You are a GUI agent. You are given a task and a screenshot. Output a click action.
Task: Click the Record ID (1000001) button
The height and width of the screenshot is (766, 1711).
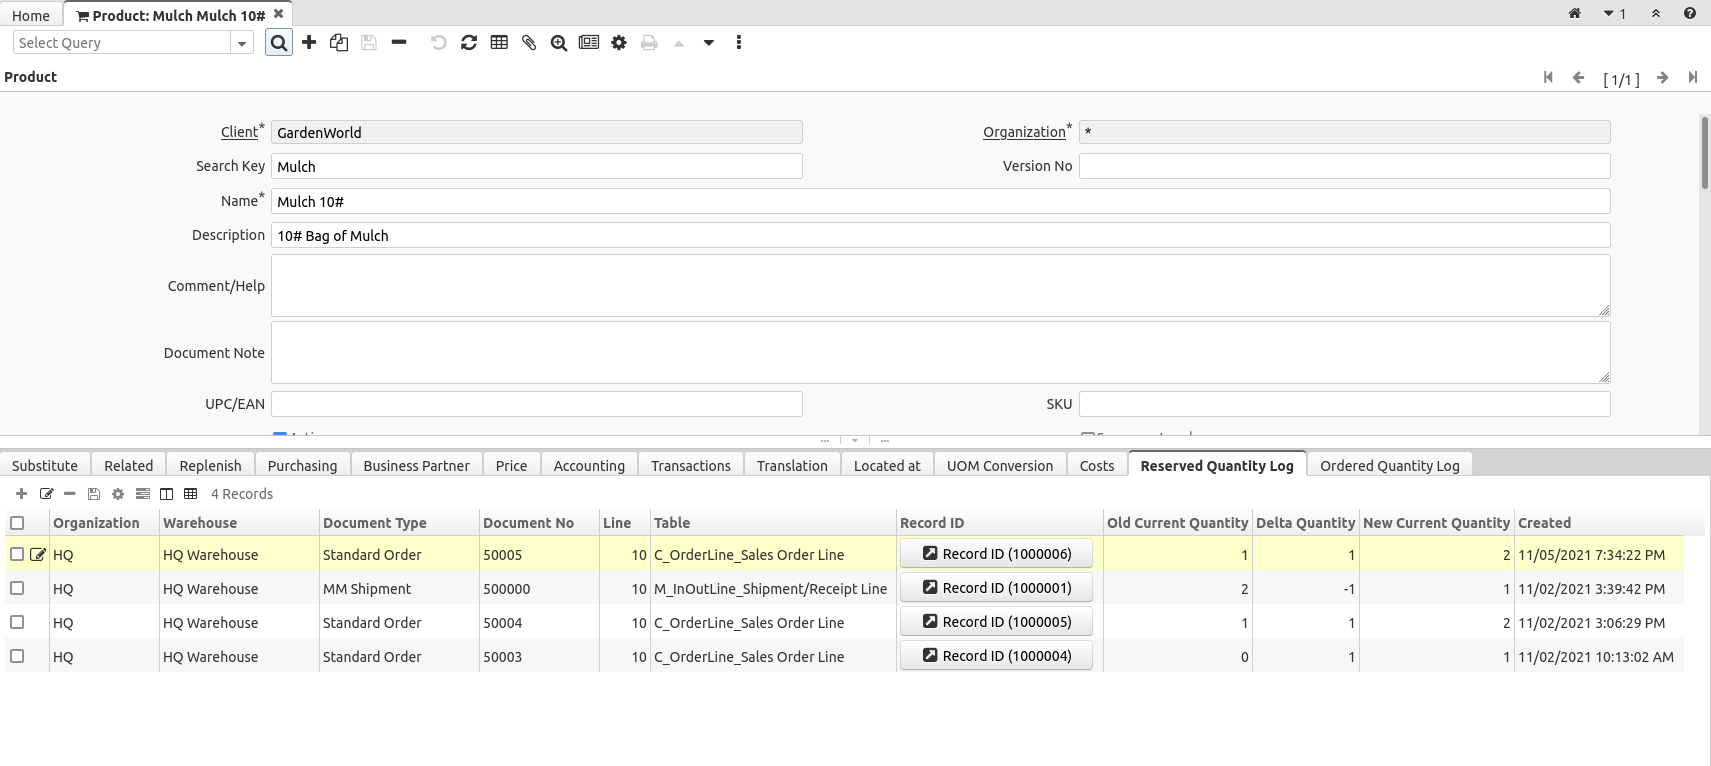(x=996, y=588)
